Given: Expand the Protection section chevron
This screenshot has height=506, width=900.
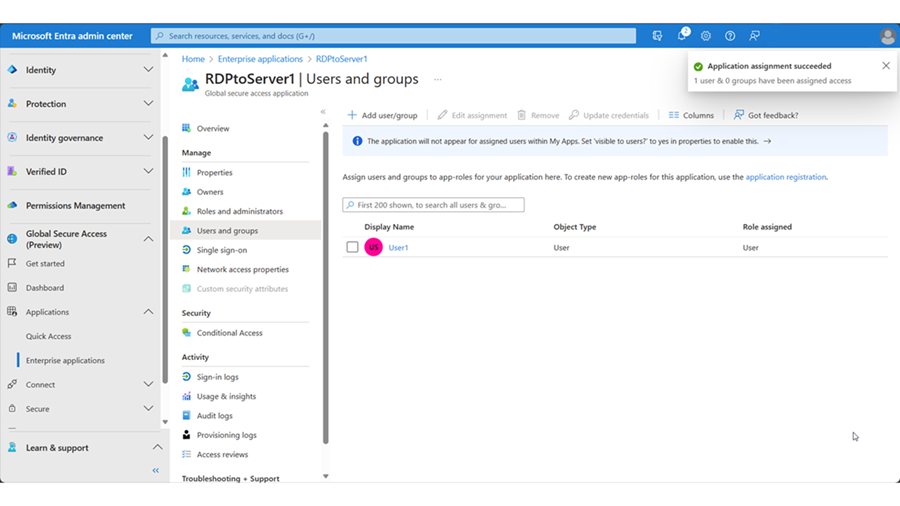Looking at the screenshot, I should click(x=148, y=103).
